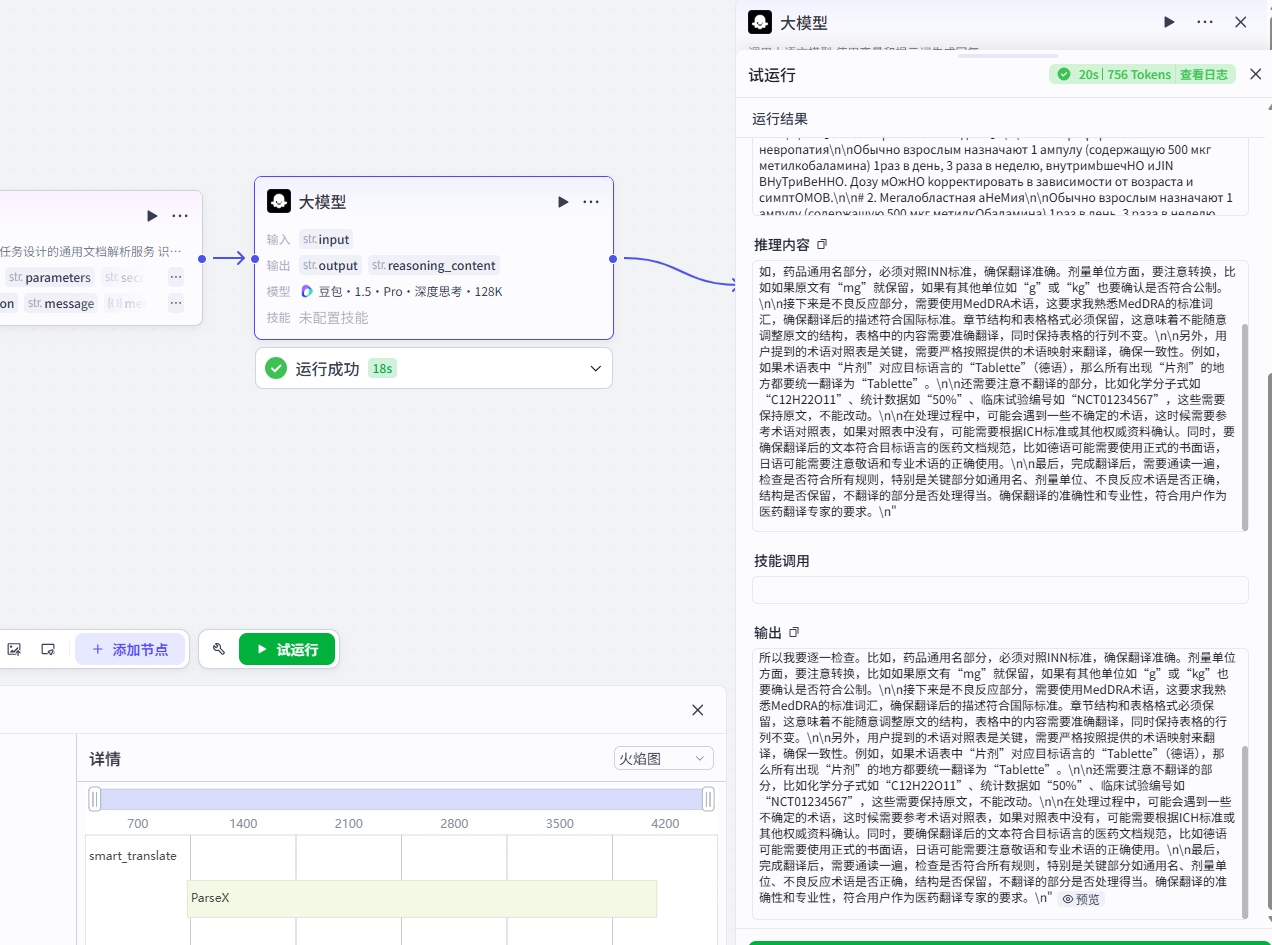Click the 大模型 avatar icon in side panel header
Screen dimensions: 1272x945
coord(760,22)
